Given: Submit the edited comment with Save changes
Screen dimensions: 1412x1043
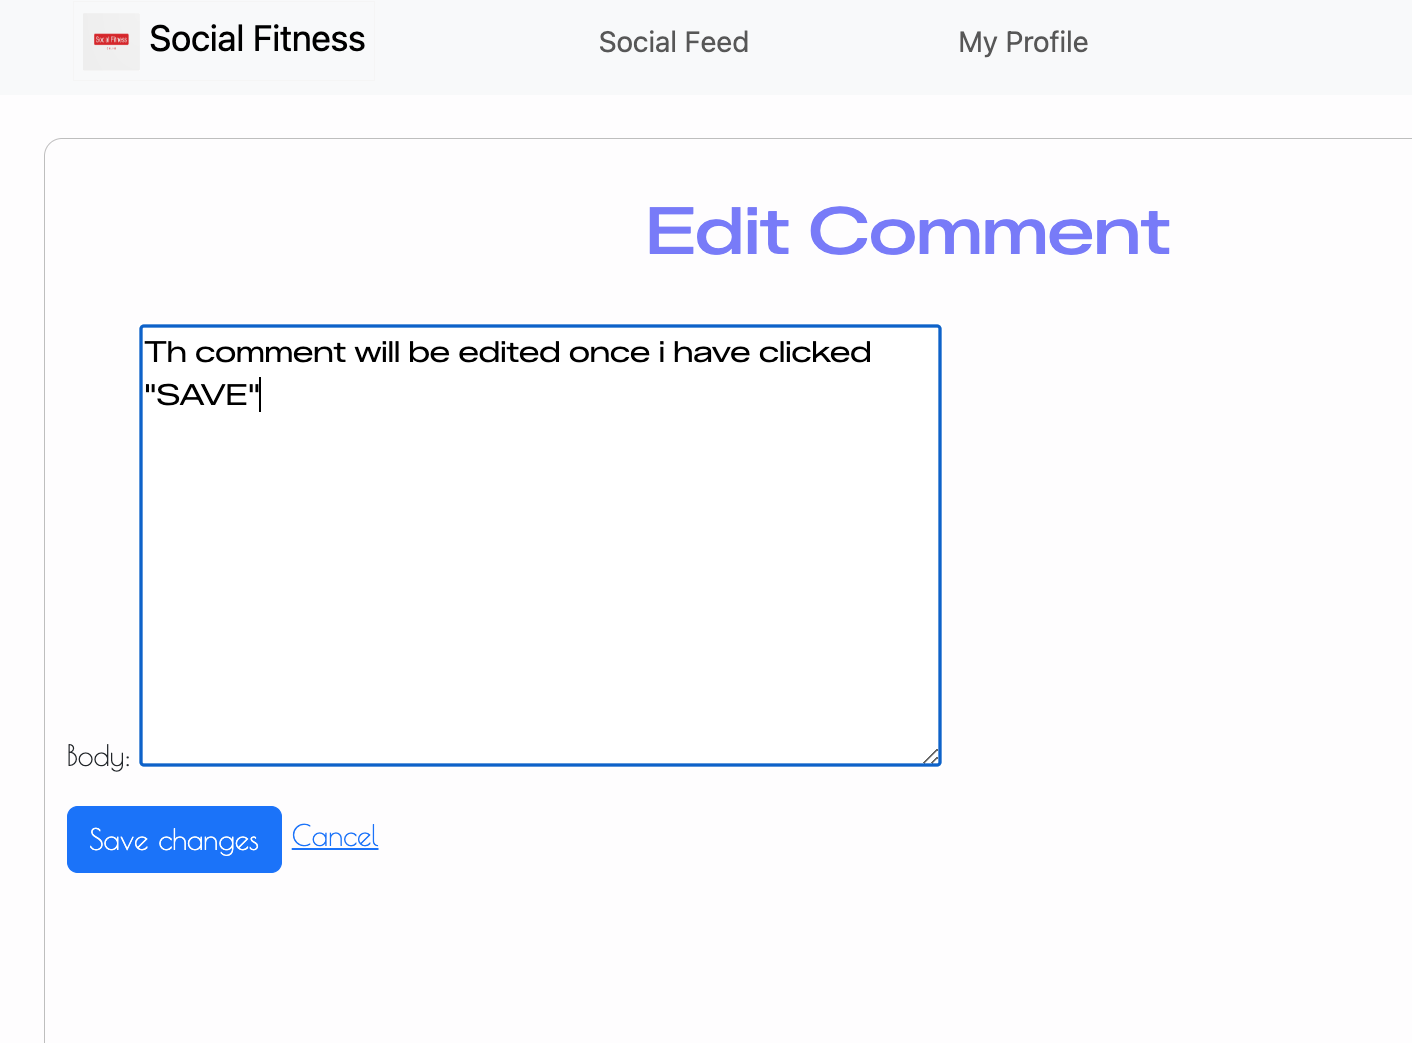Looking at the screenshot, I should tap(173, 839).
